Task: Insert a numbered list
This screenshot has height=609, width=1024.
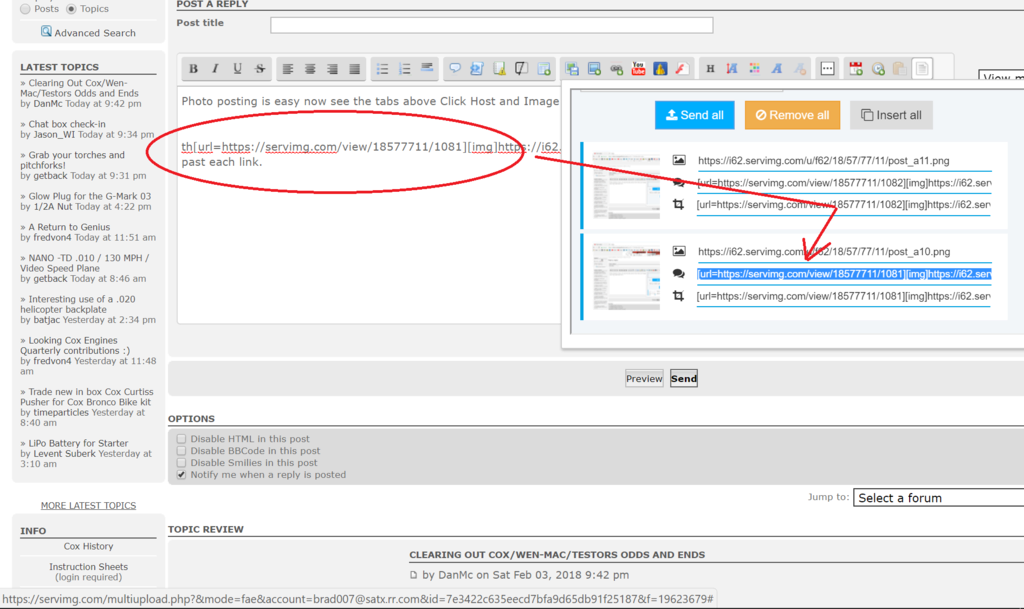Action: click(405, 69)
